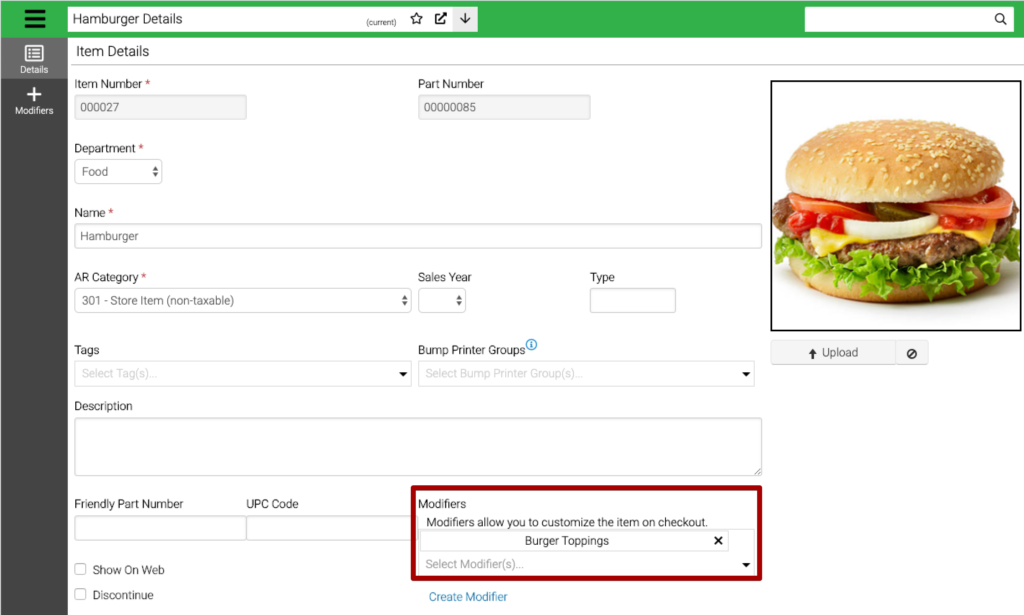
Task: Switch to the Details sidebar tab
Action: pos(34,59)
